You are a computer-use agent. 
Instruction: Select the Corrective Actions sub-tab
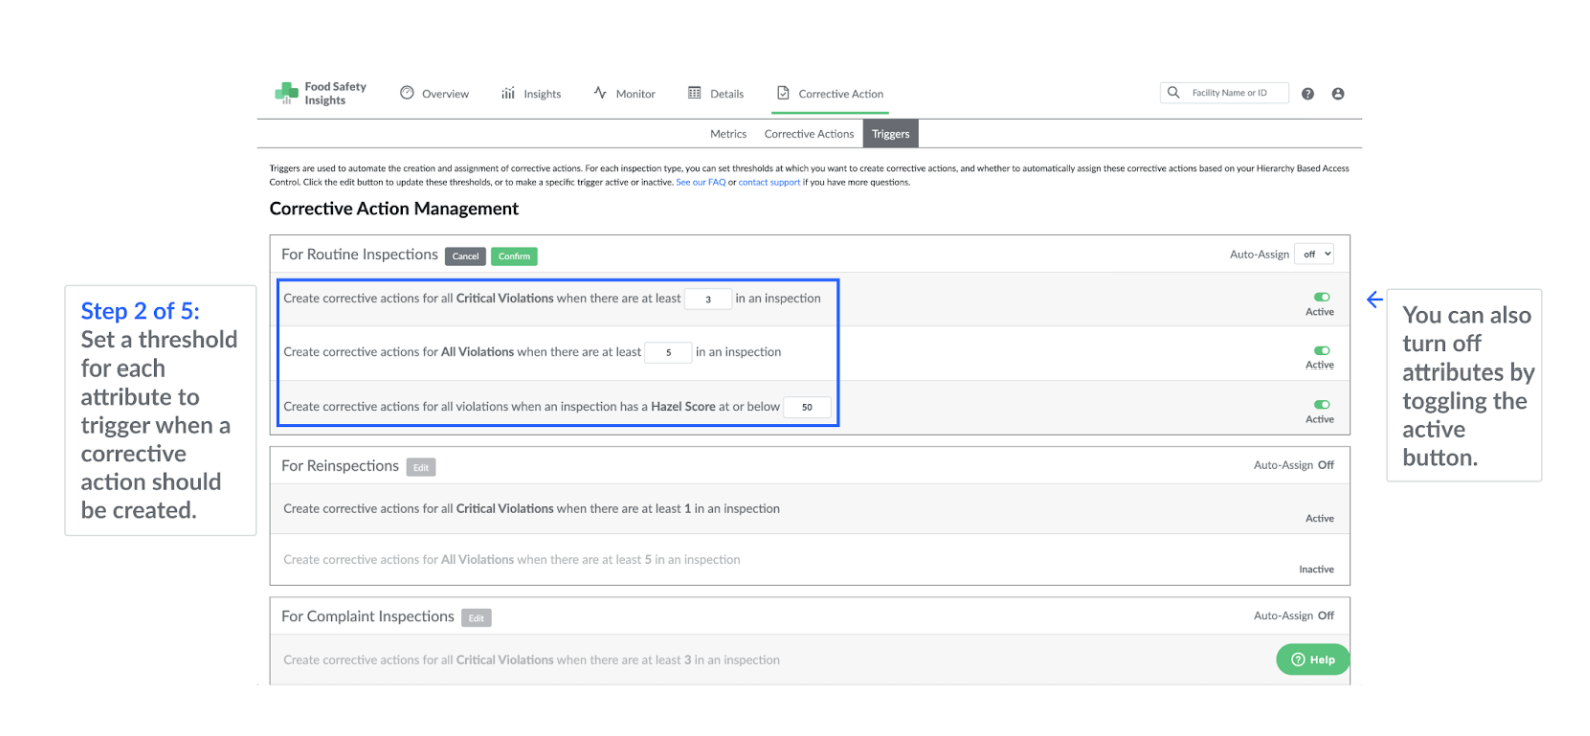pos(809,134)
